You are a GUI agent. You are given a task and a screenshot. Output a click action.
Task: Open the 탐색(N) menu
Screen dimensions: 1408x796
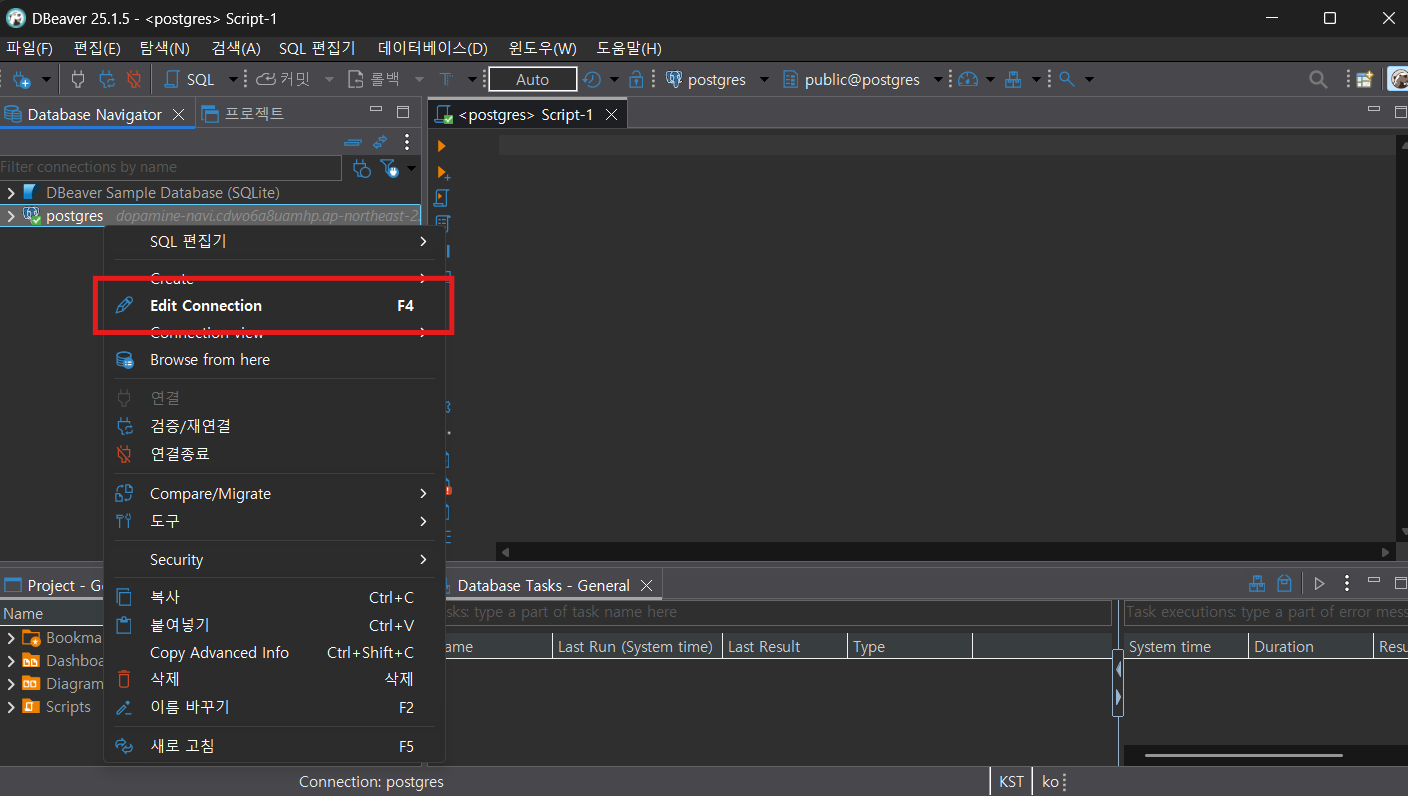pyautogui.click(x=165, y=48)
